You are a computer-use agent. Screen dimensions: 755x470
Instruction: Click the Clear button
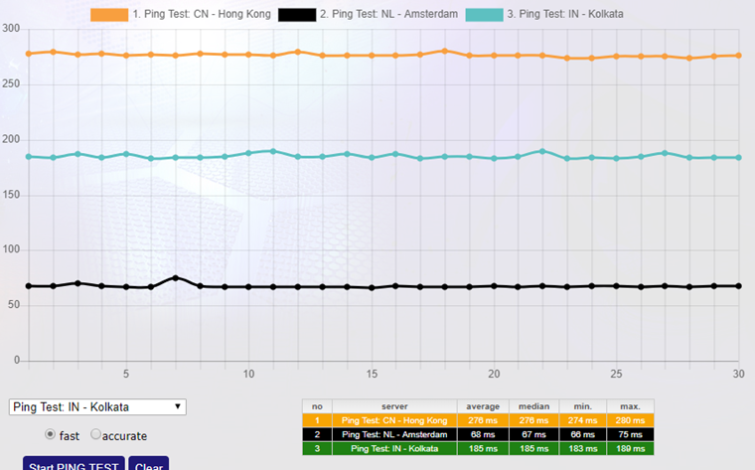click(148, 464)
